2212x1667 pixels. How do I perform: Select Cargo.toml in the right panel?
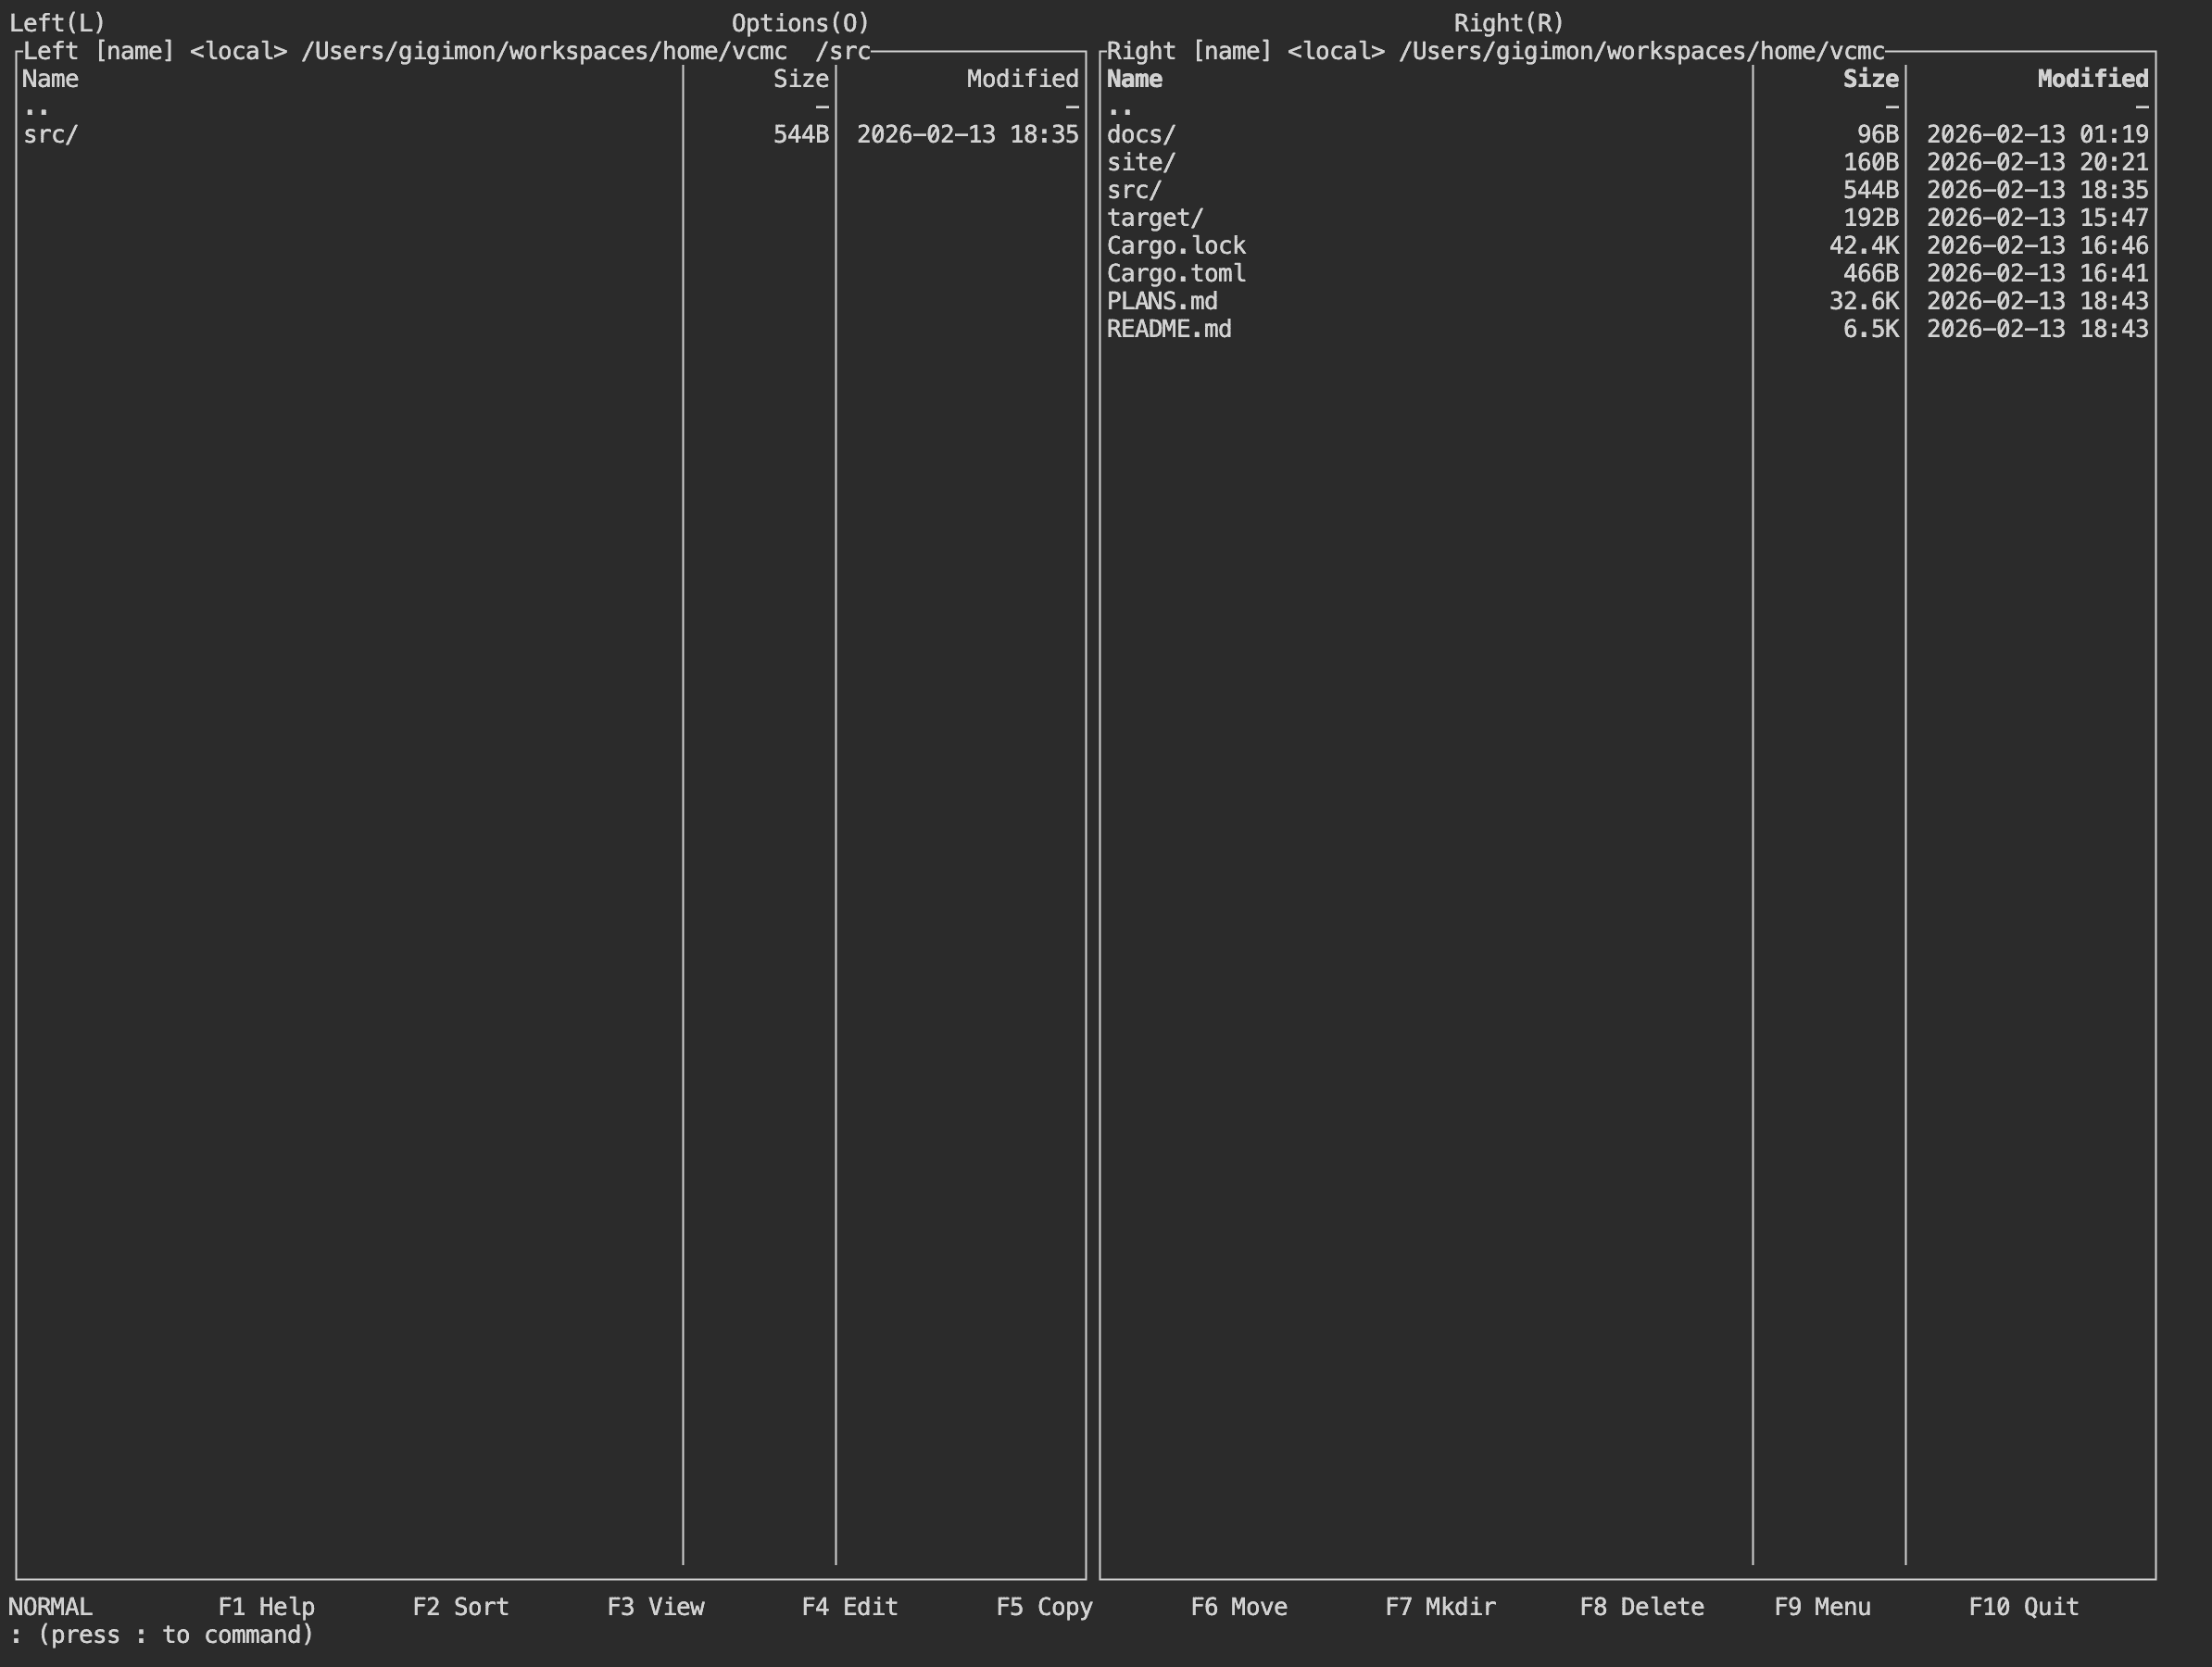(1177, 272)
